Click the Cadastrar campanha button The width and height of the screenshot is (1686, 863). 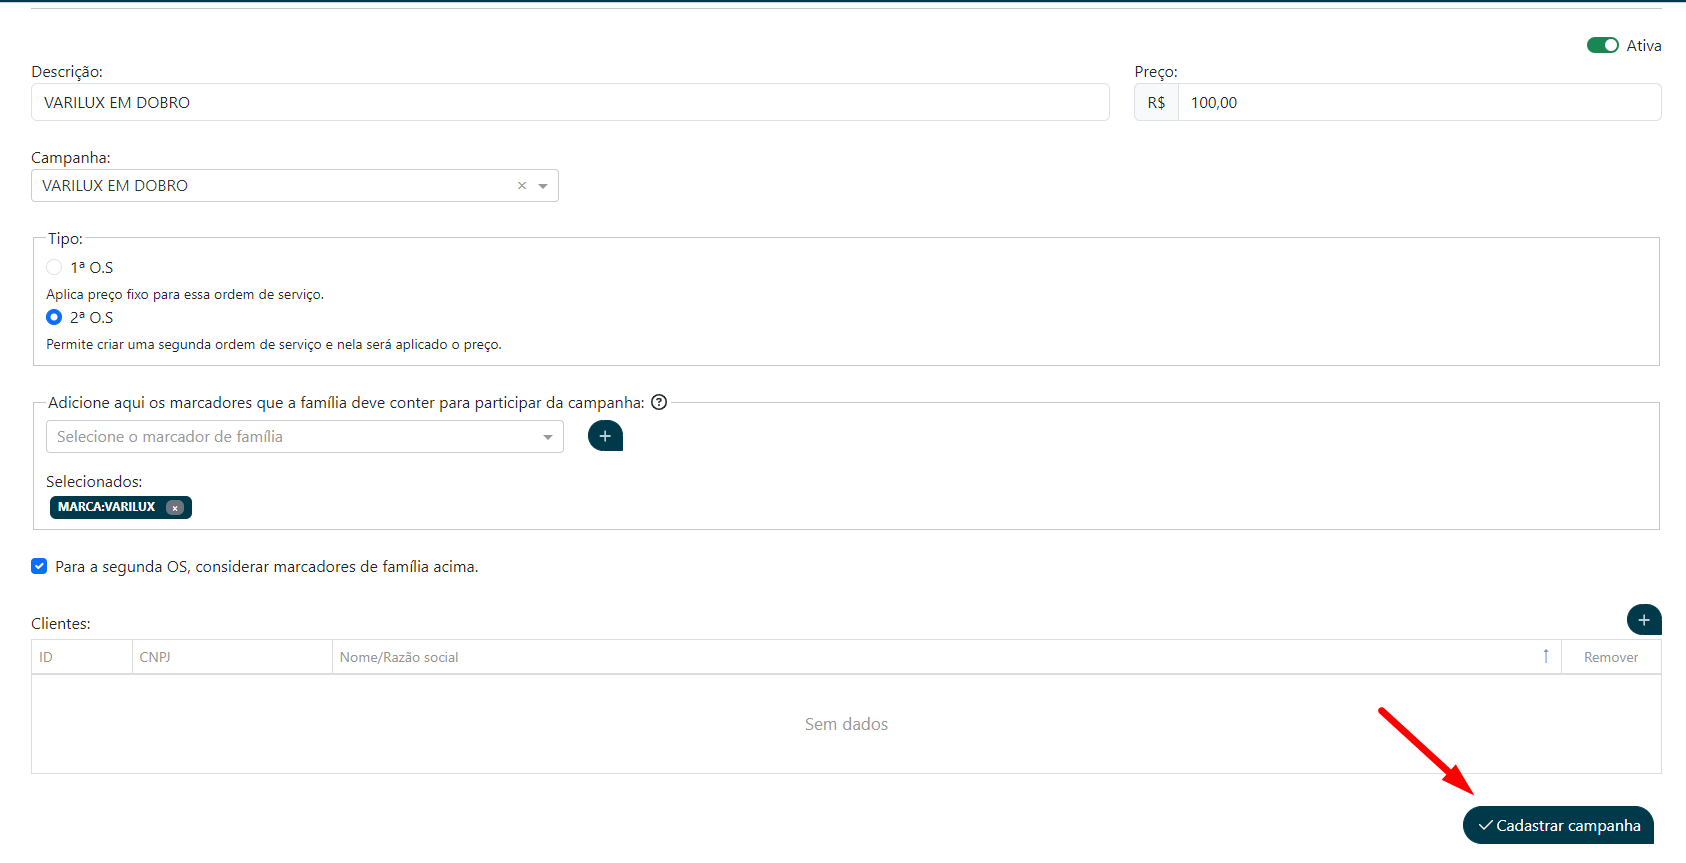(x=1558, y=825)
